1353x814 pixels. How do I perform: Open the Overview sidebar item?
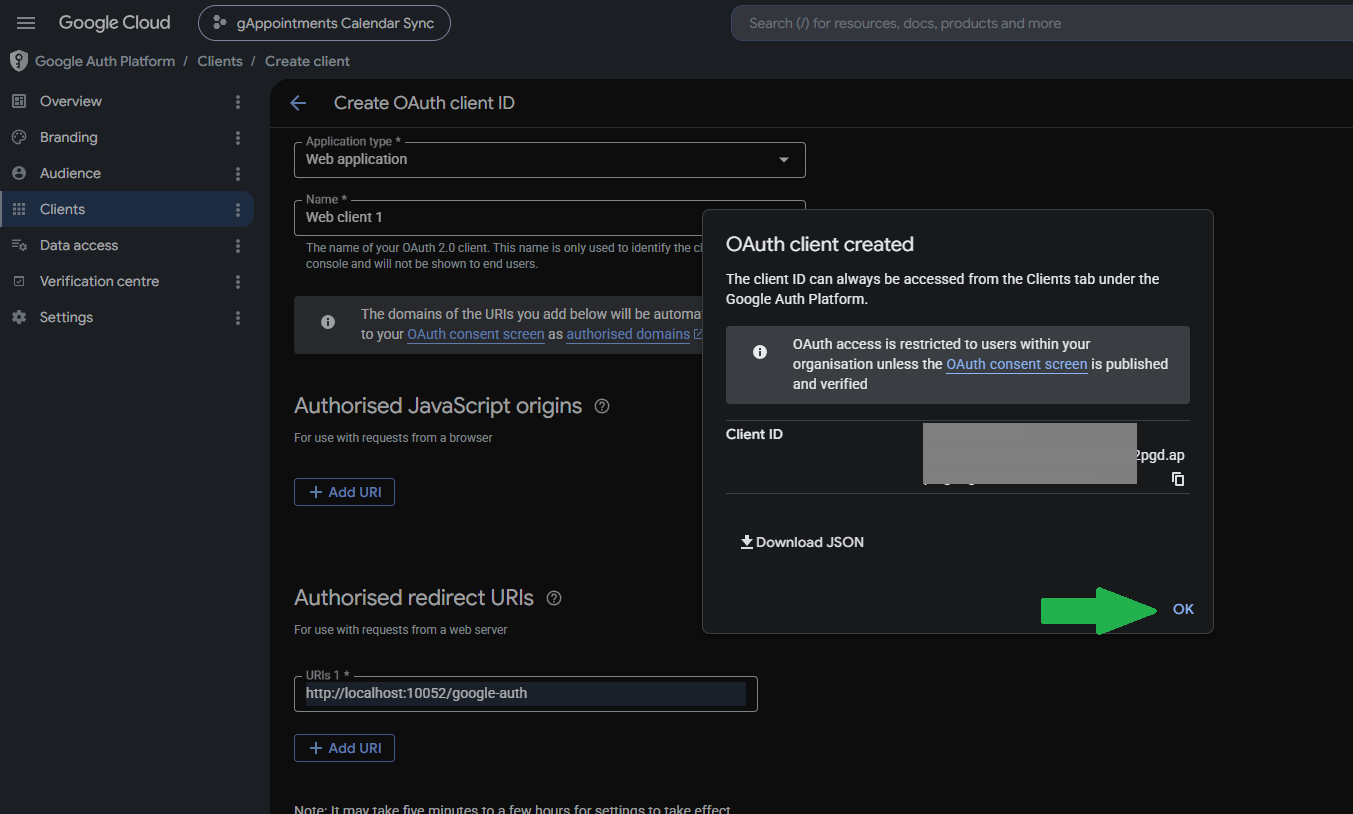click(x=71, y=101)
